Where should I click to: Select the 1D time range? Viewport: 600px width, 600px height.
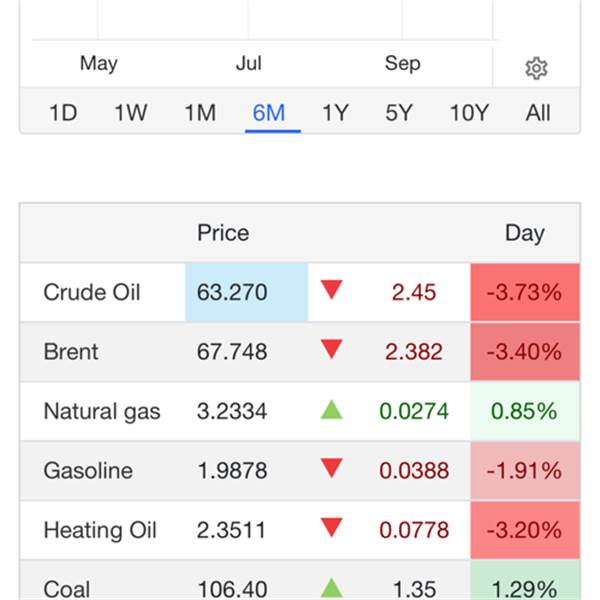[63, 113]
